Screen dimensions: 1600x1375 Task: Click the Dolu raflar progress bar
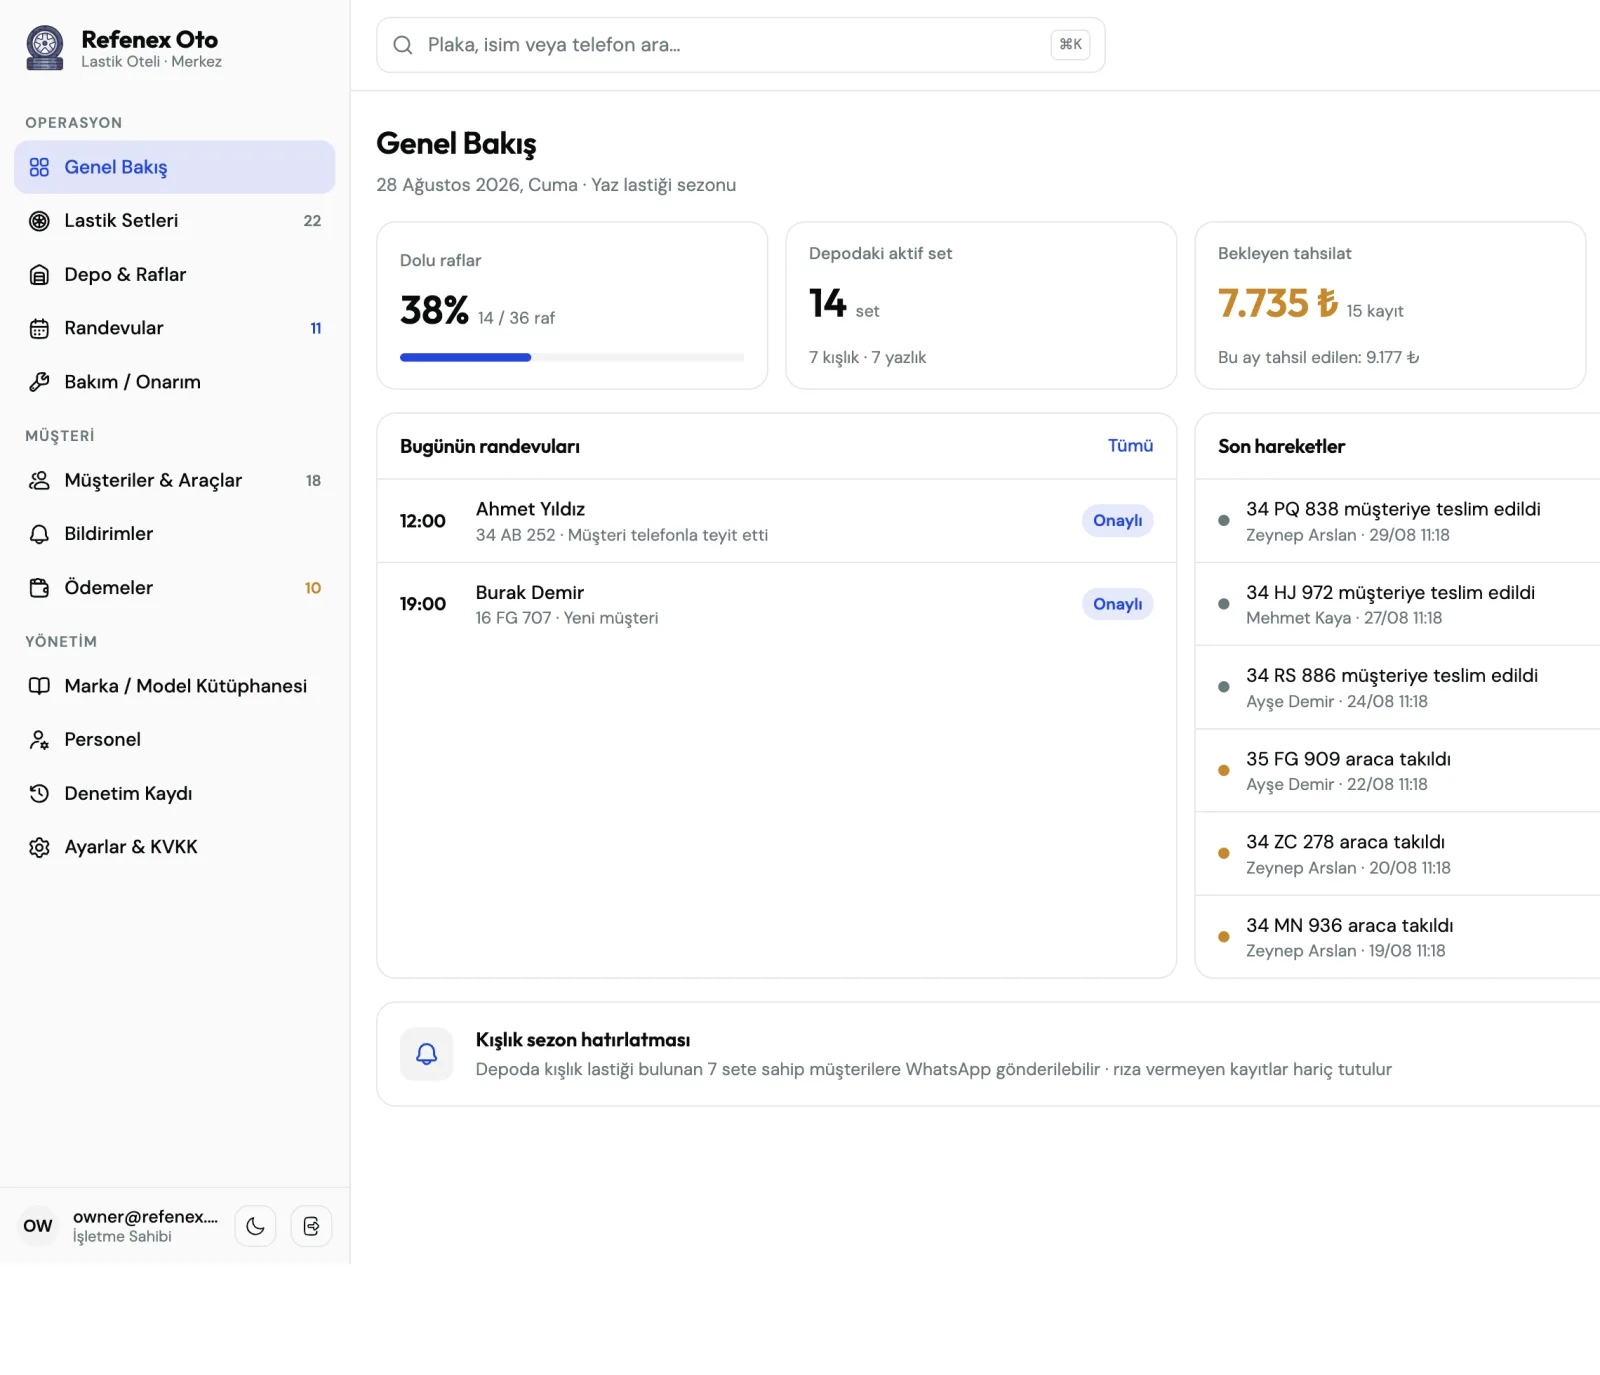(572, 357)
